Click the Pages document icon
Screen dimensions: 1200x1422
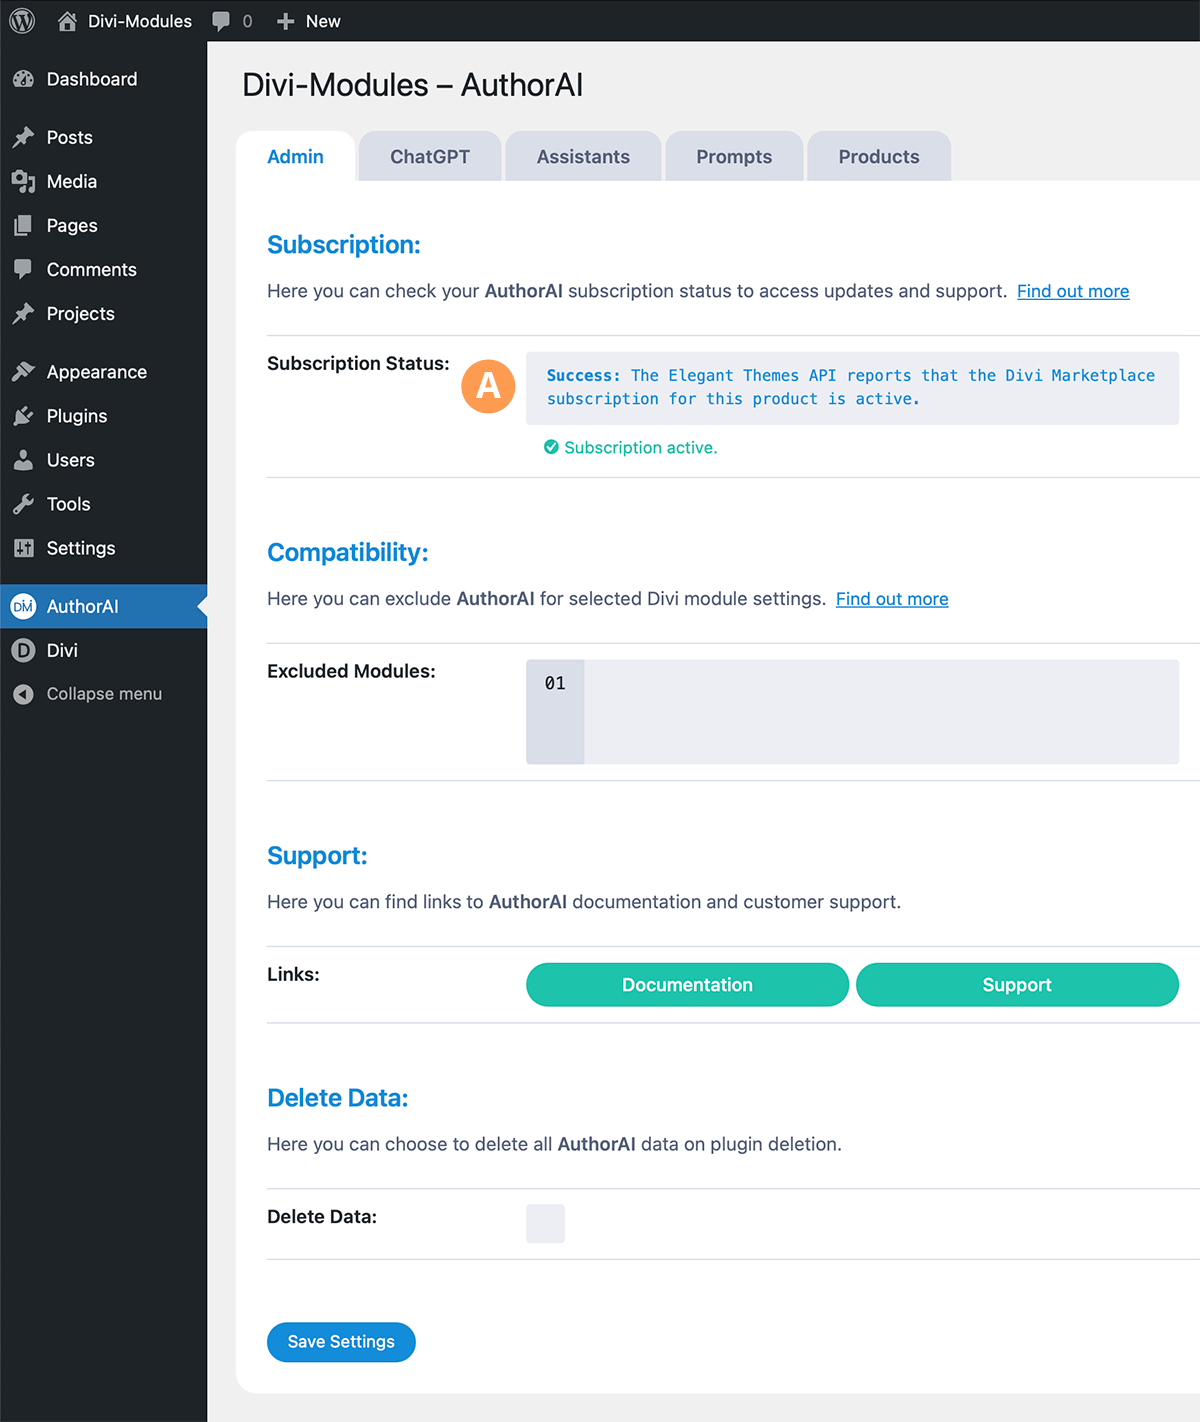click(24, 225)
